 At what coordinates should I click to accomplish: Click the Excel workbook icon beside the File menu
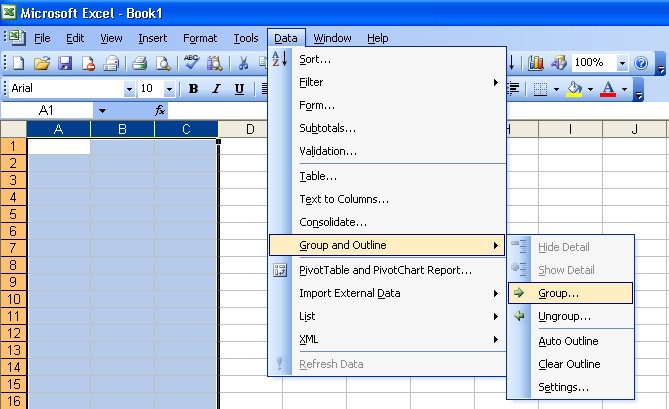tap(17, 38)
